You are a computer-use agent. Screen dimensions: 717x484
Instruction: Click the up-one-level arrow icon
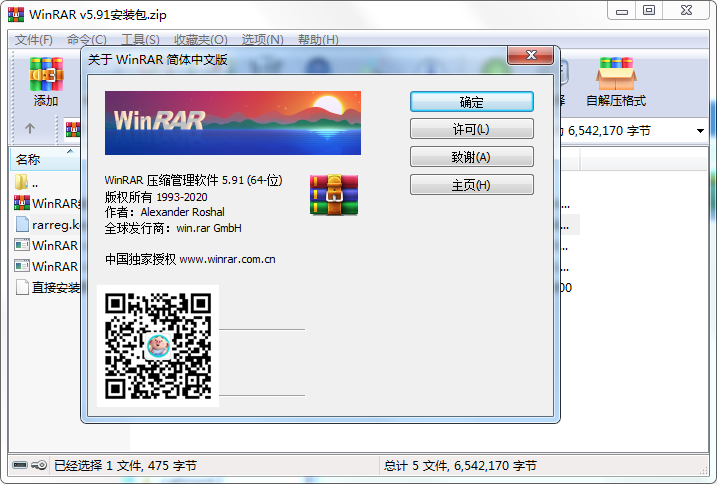pos(30,129)
